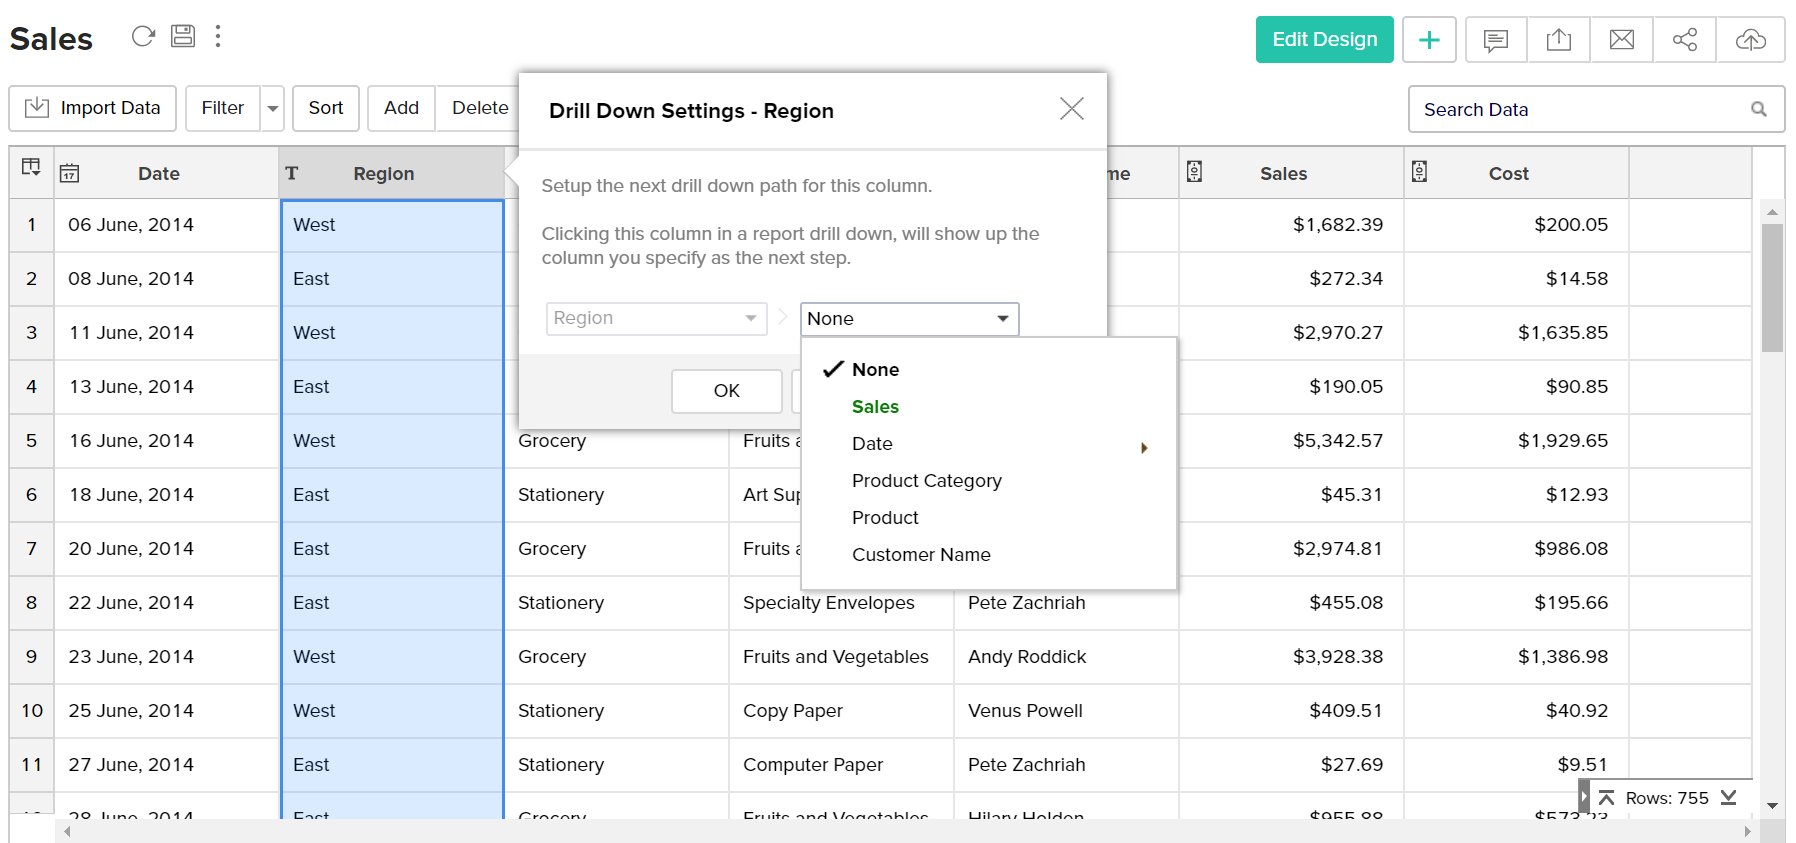Click the cloud upload icon

point(1750,40)
